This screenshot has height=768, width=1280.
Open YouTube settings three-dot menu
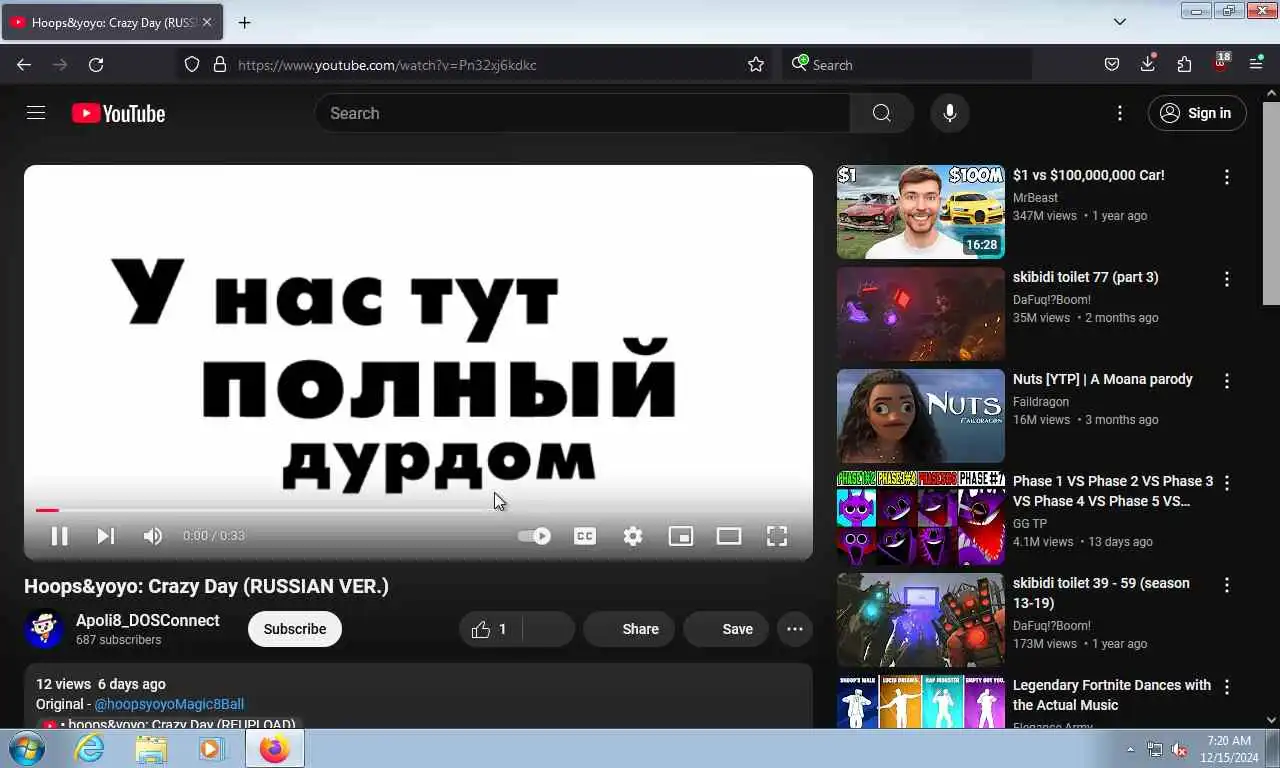(x=1120, y=113)
